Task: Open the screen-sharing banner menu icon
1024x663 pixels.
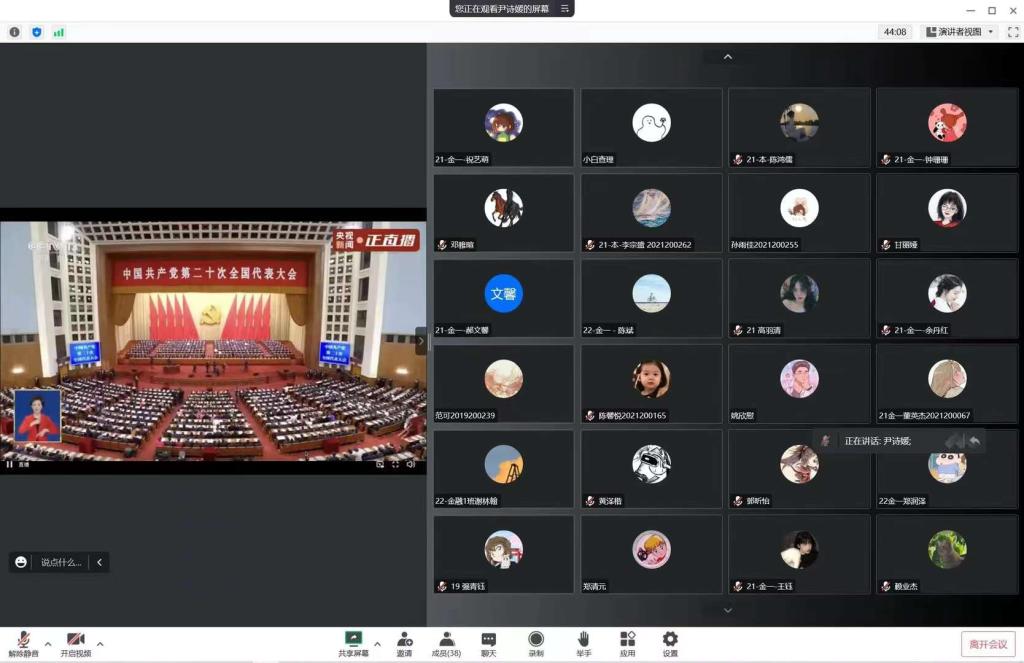Action: tap(565, 9)
